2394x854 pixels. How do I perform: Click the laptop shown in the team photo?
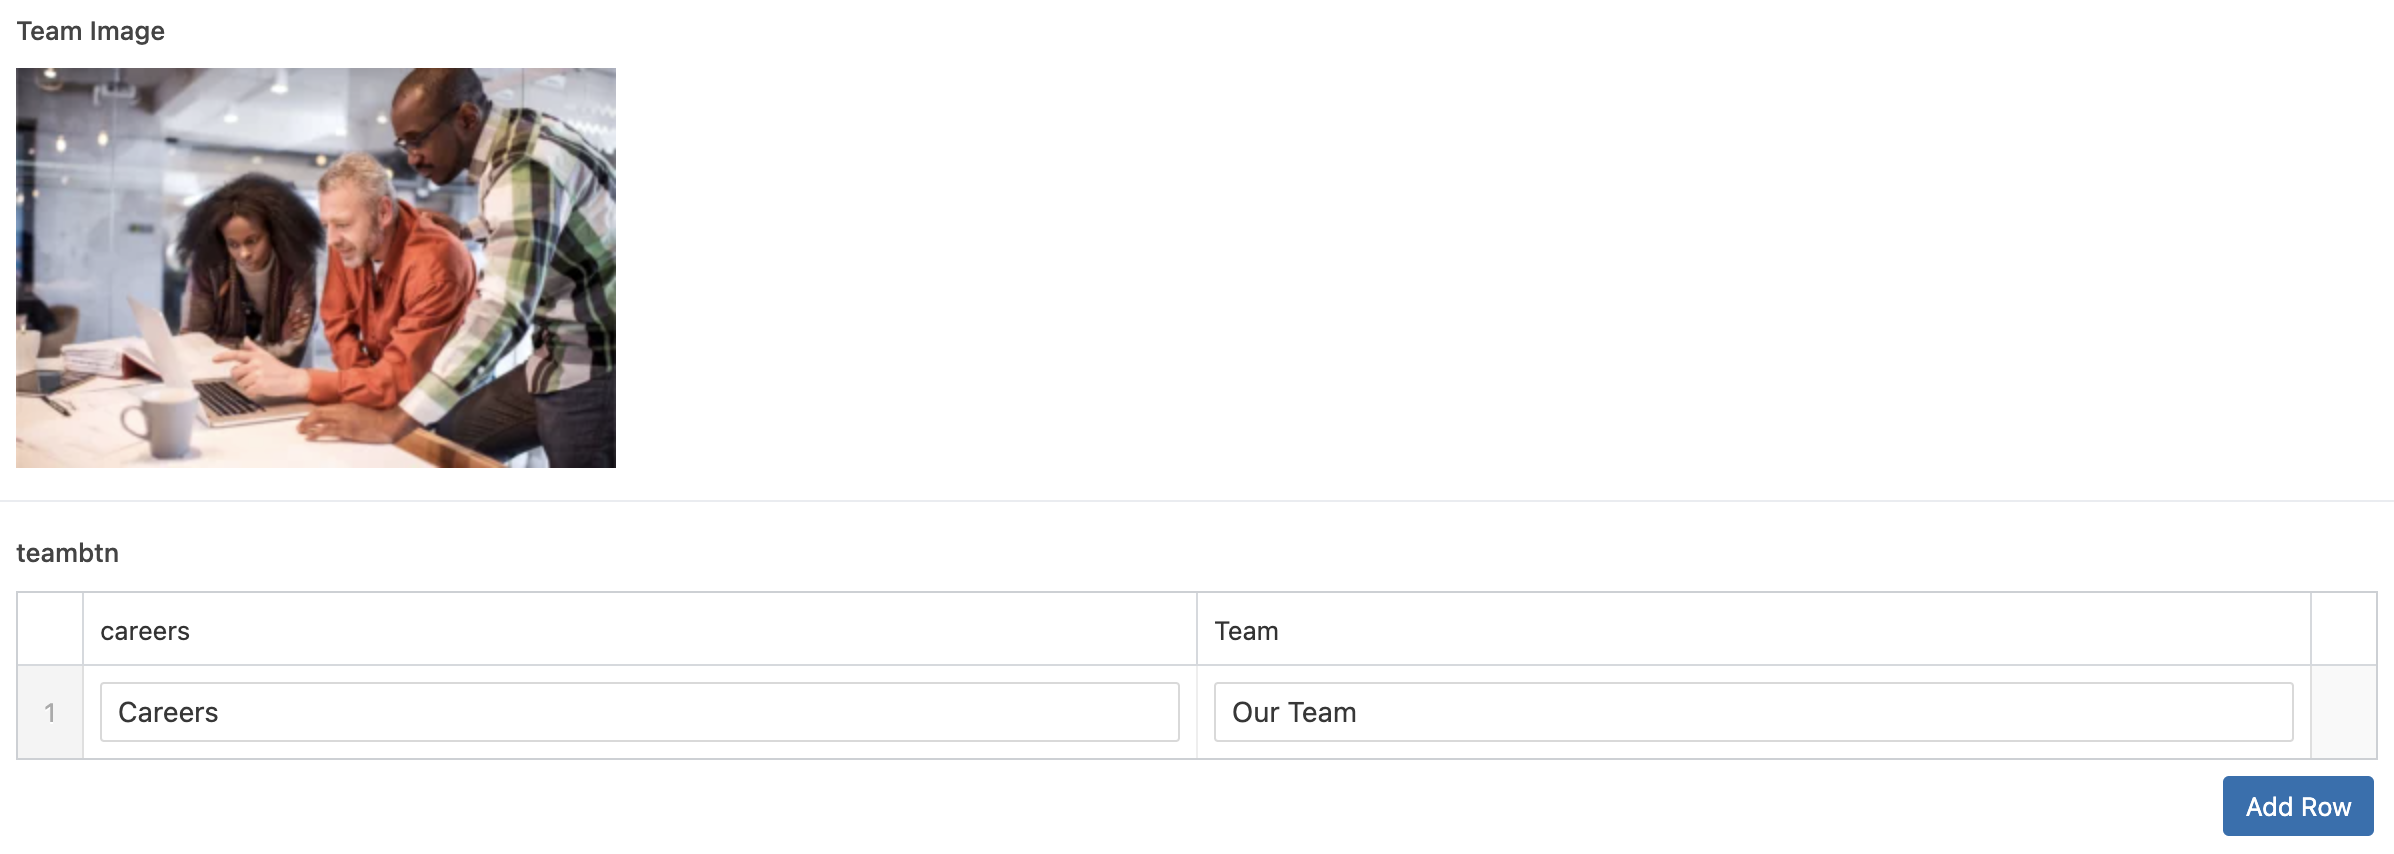click(x=200, y=365)
